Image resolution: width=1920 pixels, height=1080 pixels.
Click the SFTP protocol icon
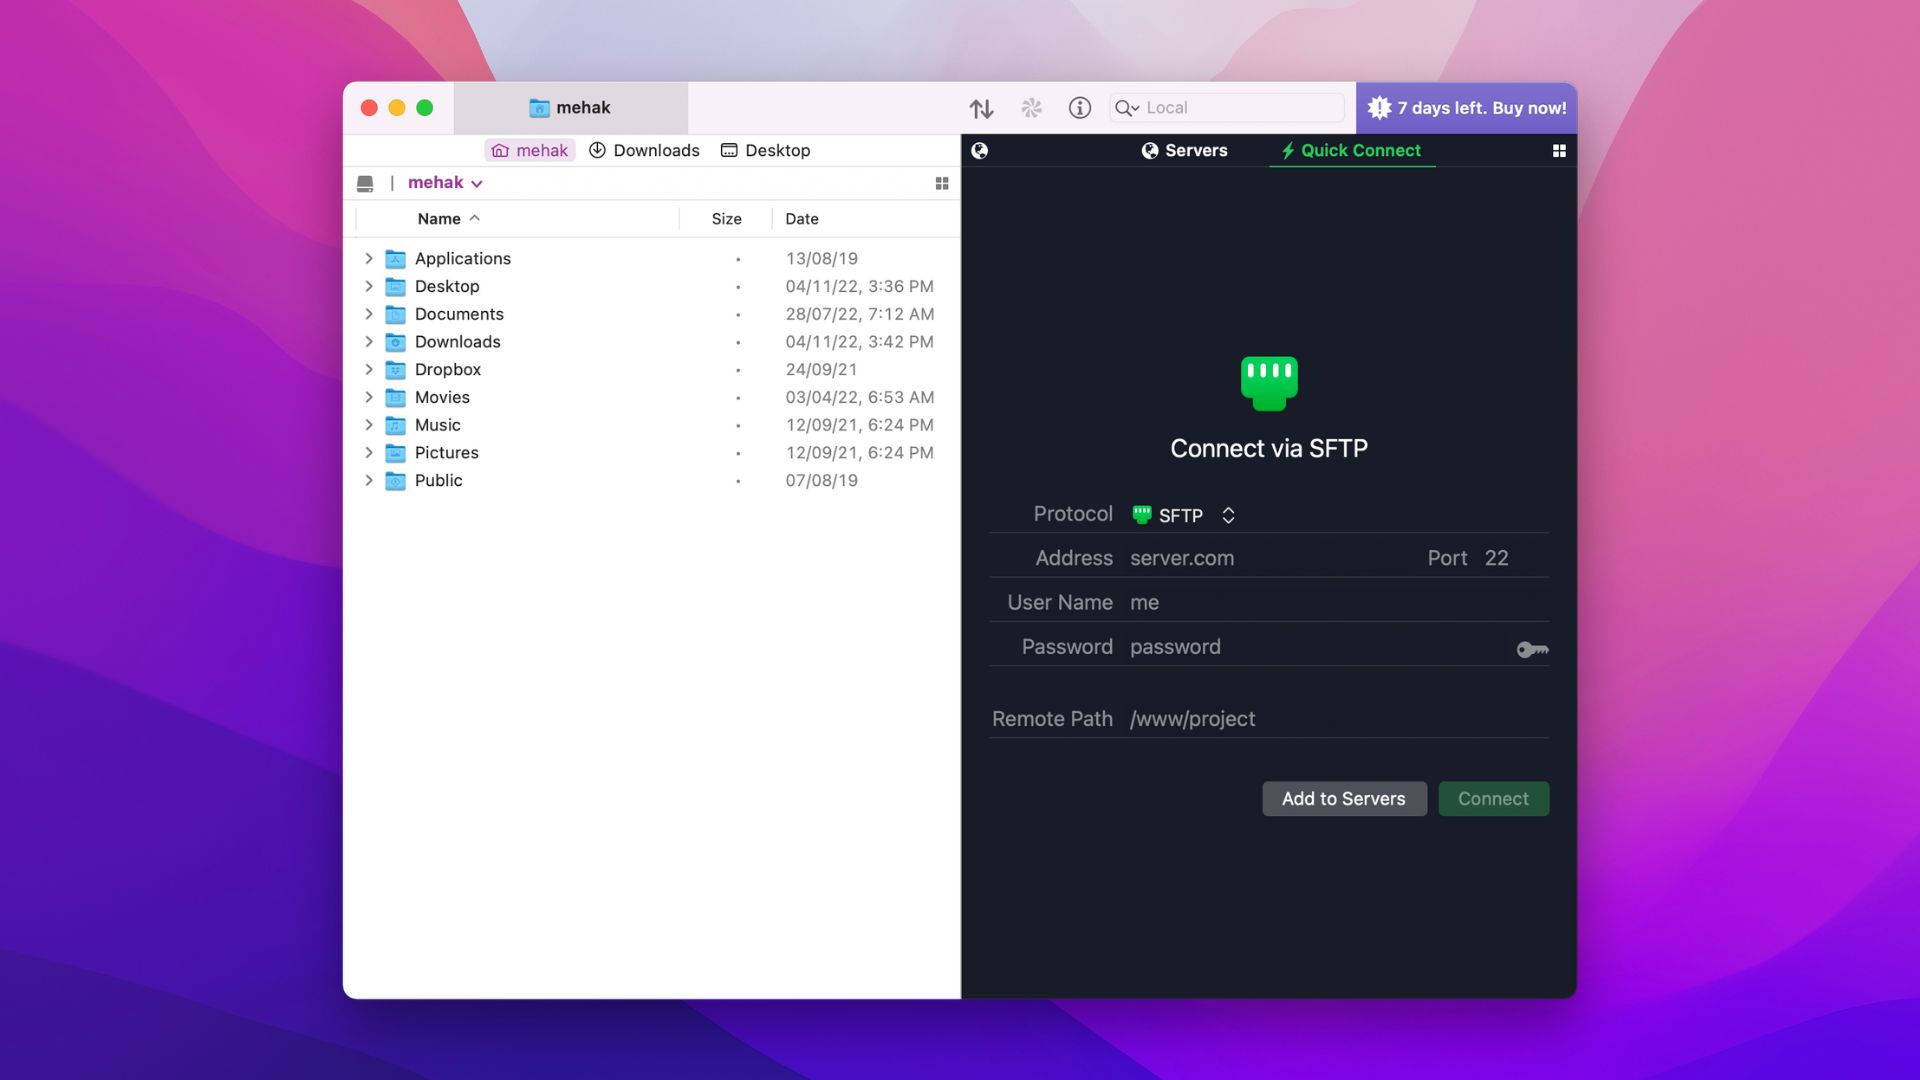pos(1141,514)
